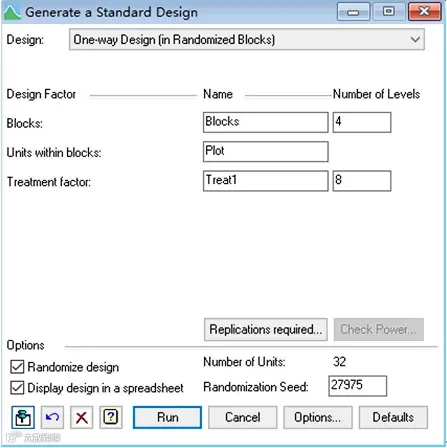Open help with the question mark icon

click(x=111, y=417)
